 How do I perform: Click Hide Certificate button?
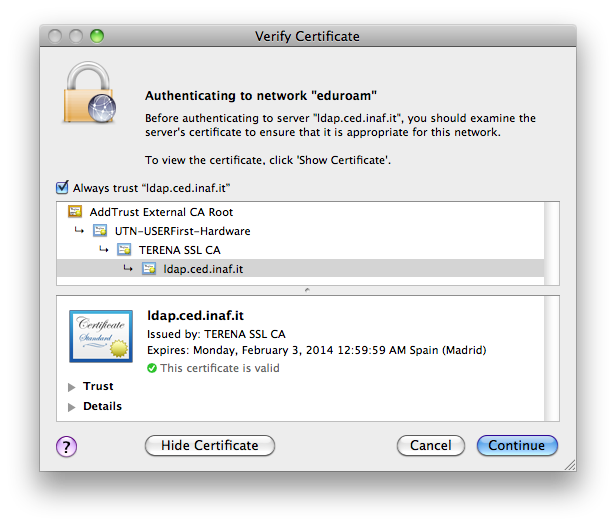pos(210,445)
